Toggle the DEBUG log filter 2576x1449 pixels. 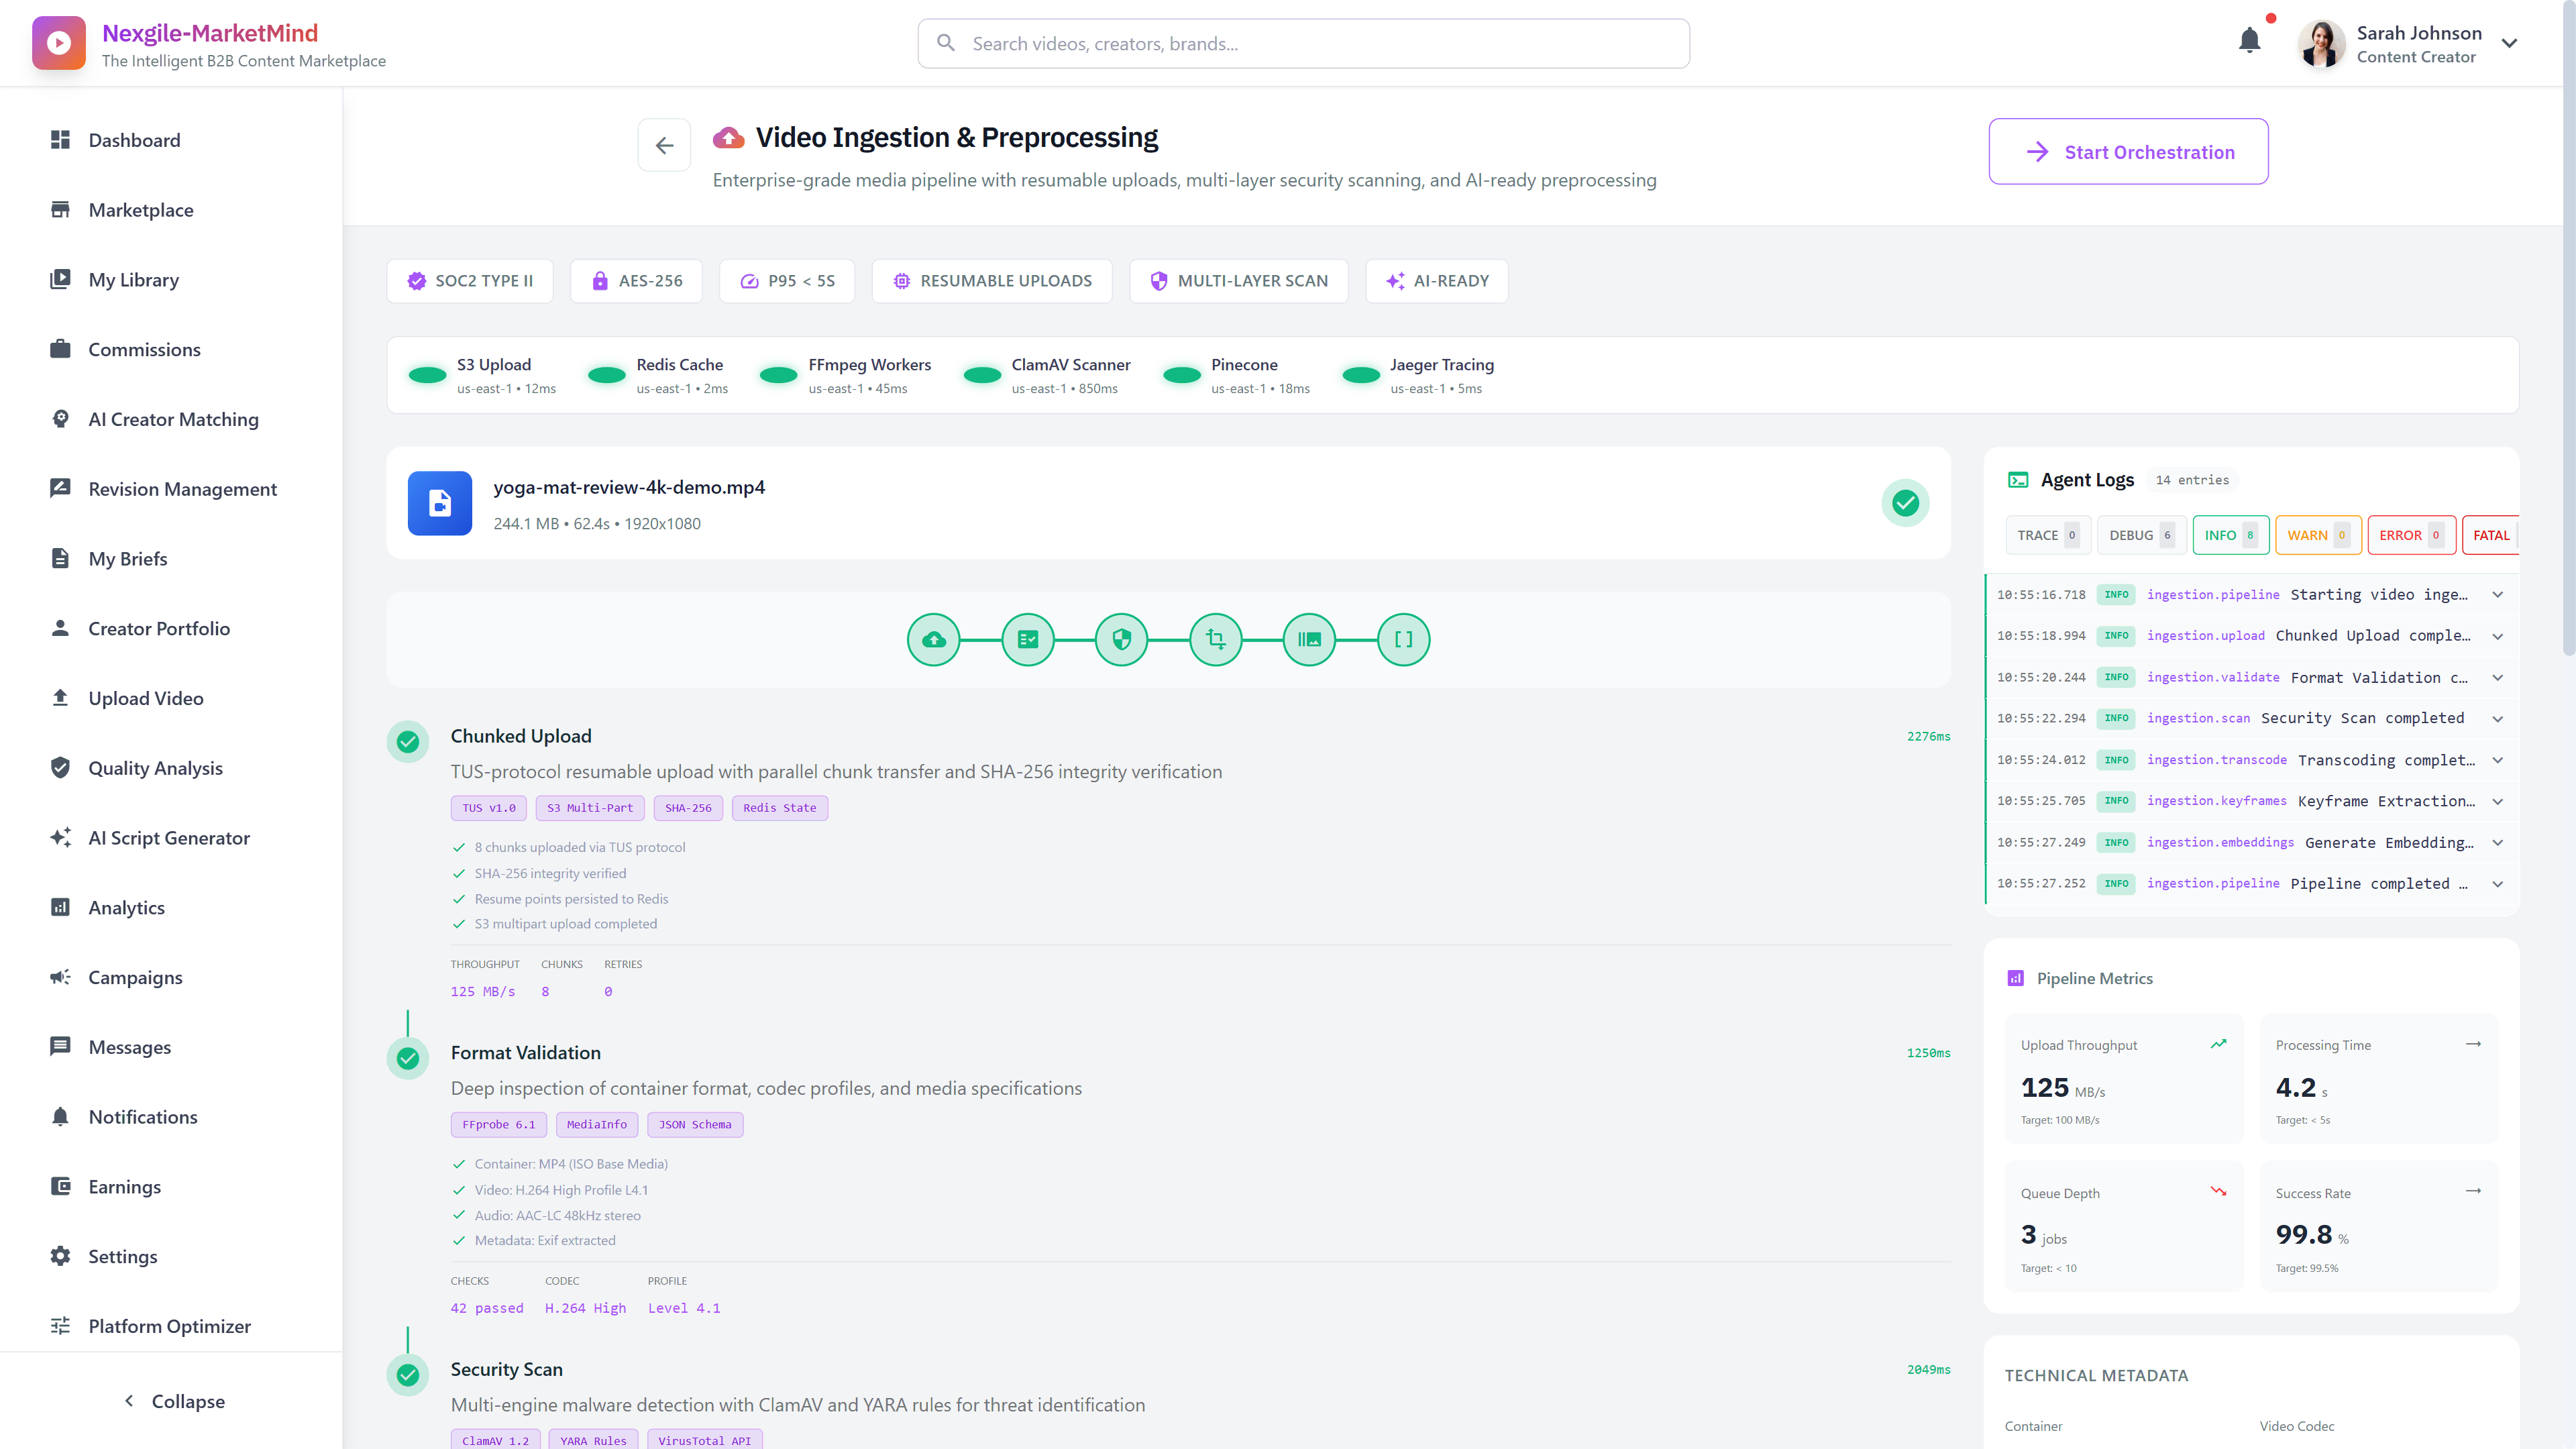[2140, 535]
